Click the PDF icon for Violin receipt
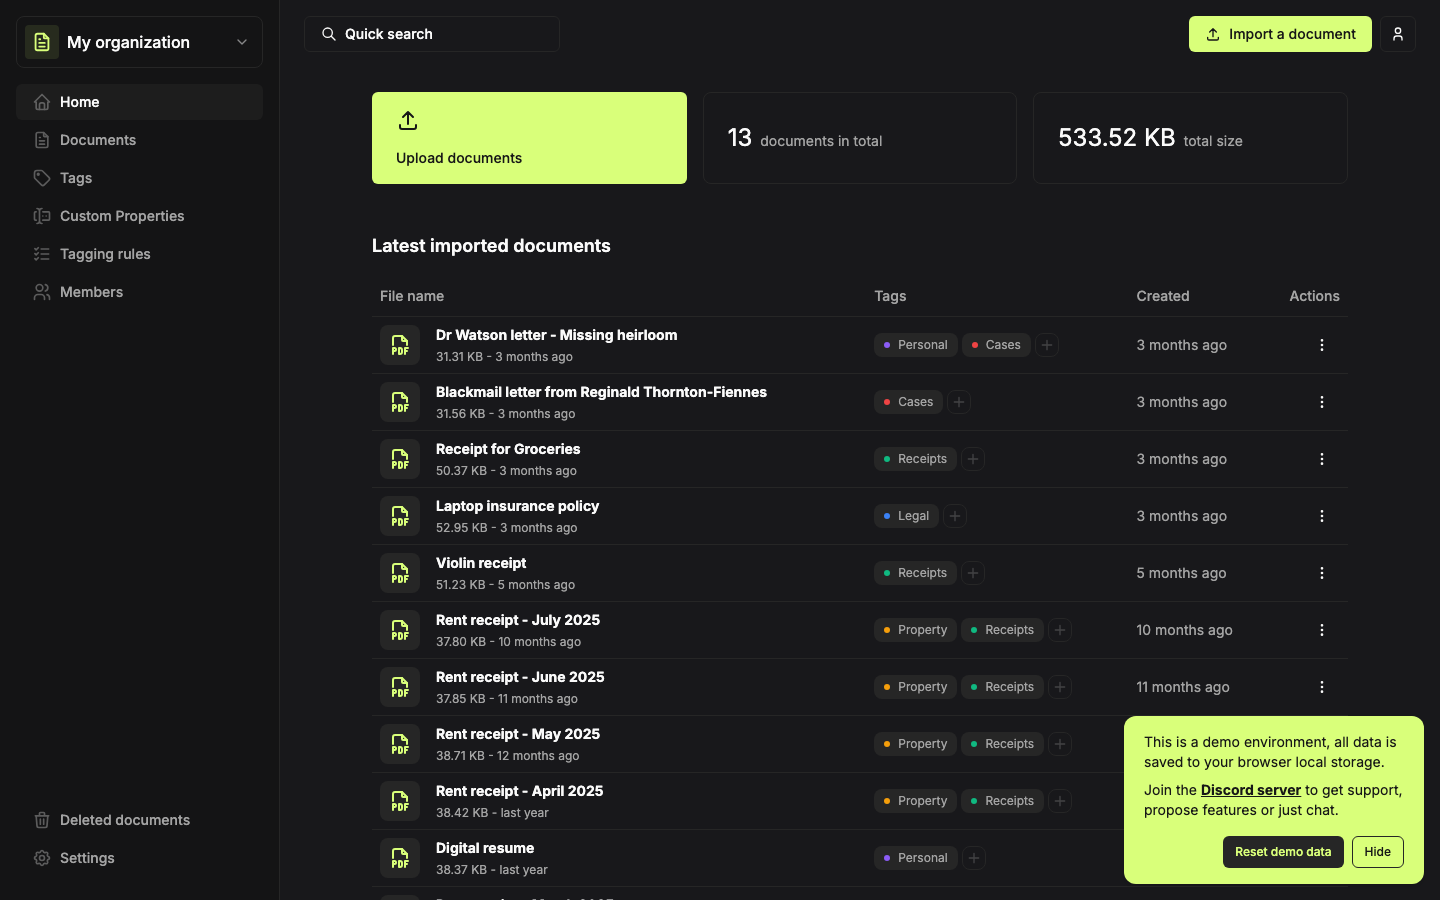The width and height of the screenshot is (1440, 900). pyautogui.click(x=400, y=573)
